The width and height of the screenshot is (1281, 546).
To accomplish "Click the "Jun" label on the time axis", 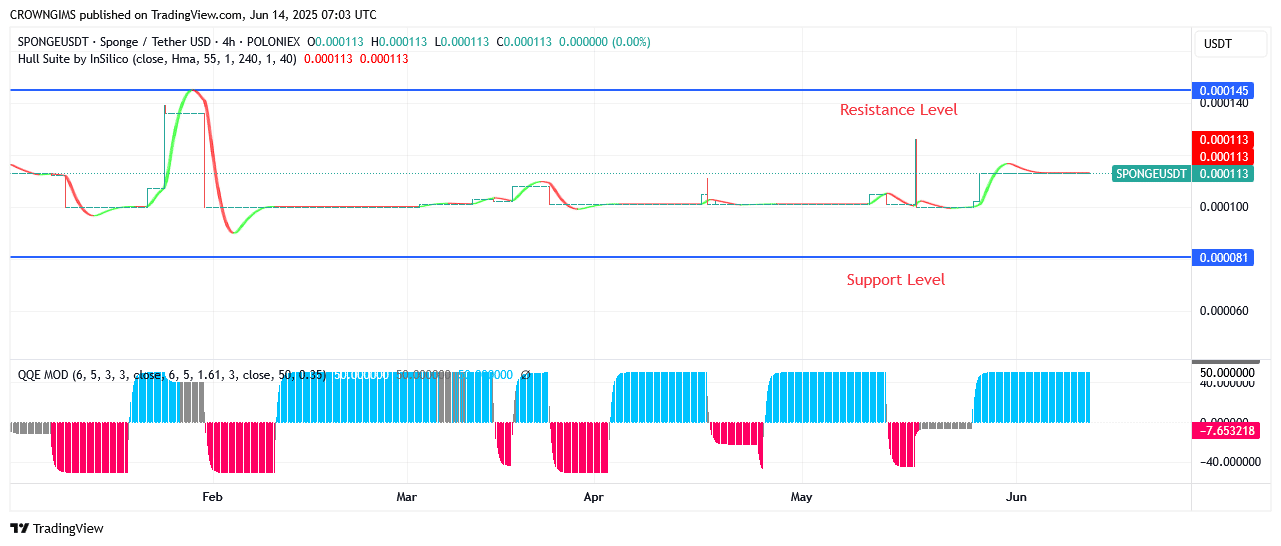I will point(1016,496).
